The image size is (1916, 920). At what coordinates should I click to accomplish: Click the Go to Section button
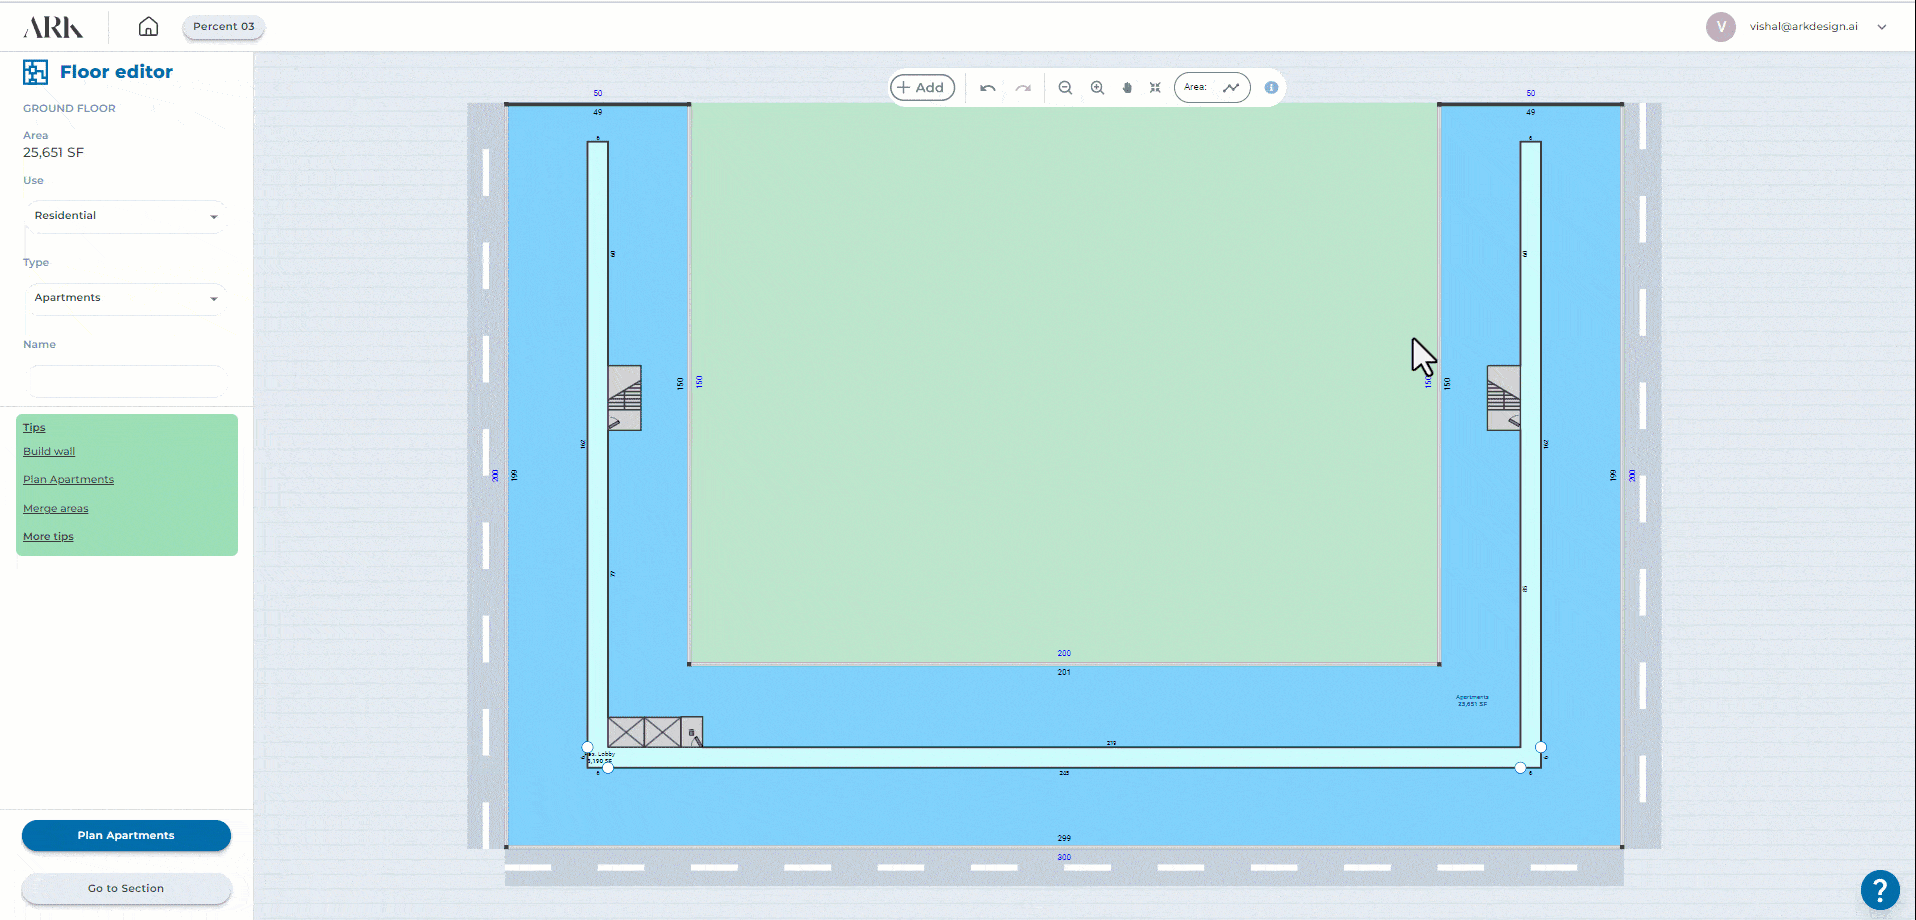(x=126, y=888)
